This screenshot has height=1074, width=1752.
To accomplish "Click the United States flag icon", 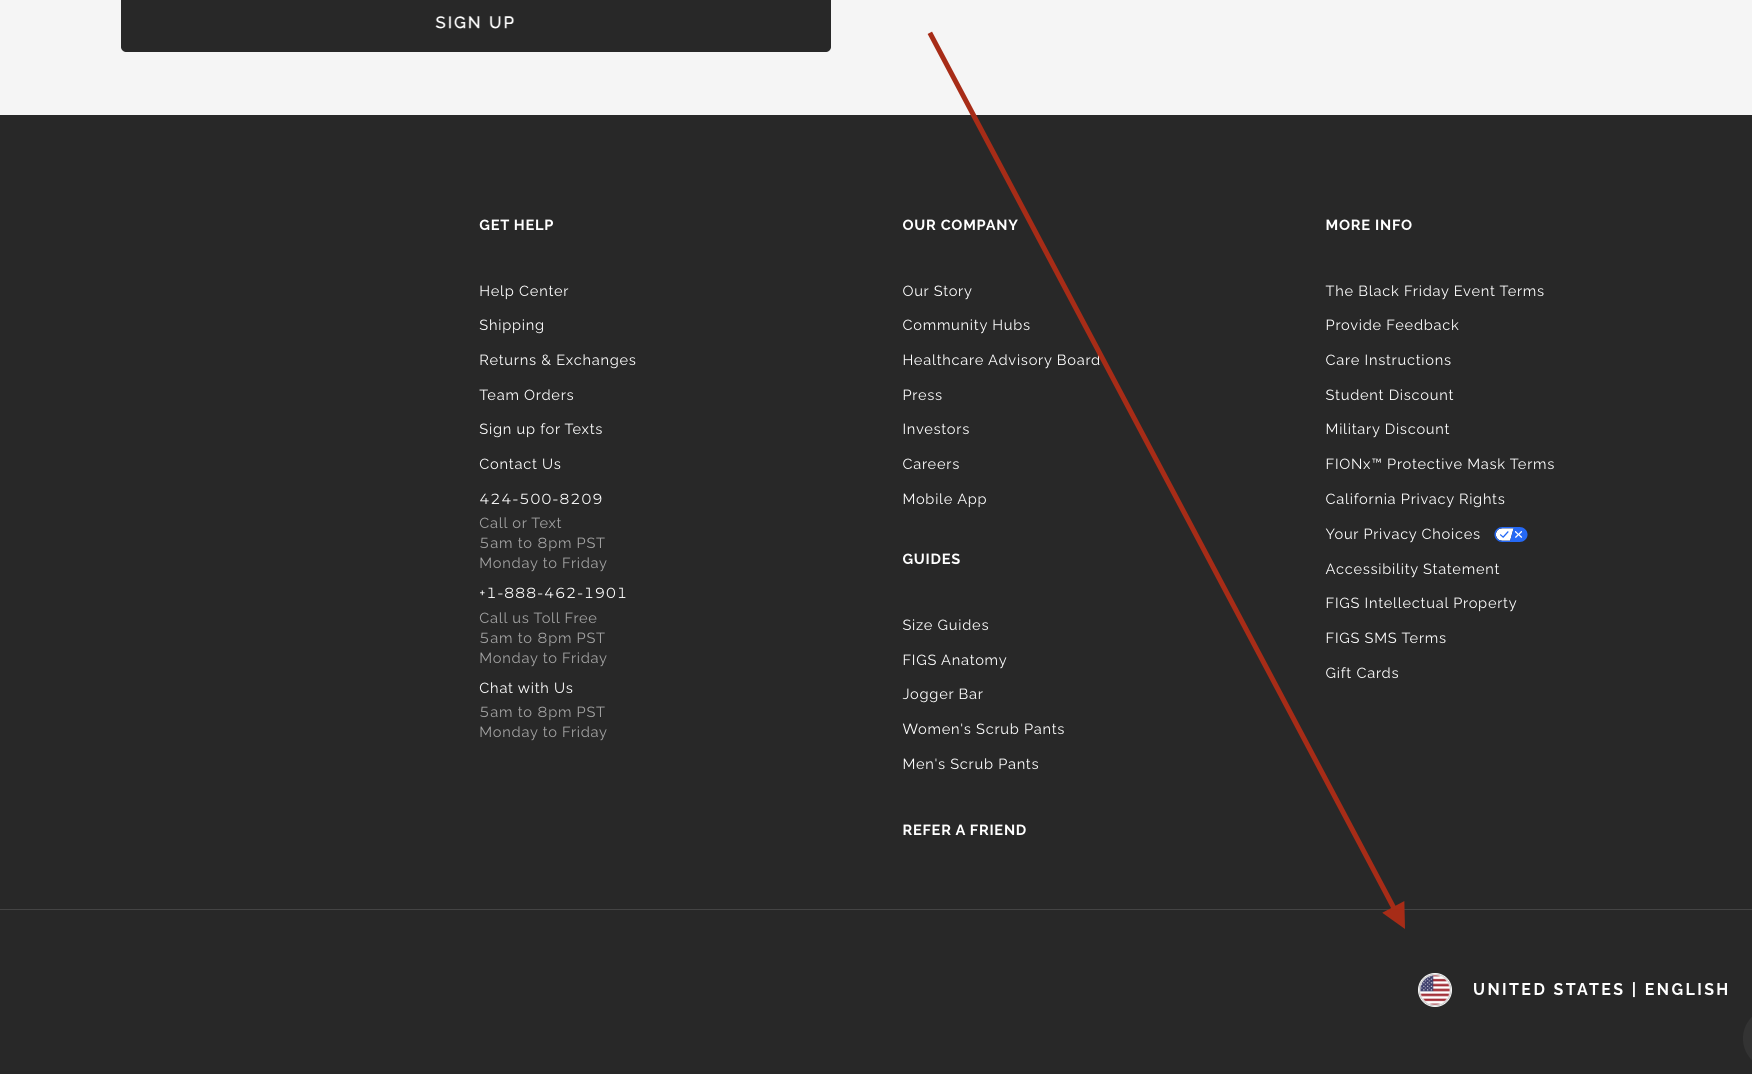I will (1434, 990).
